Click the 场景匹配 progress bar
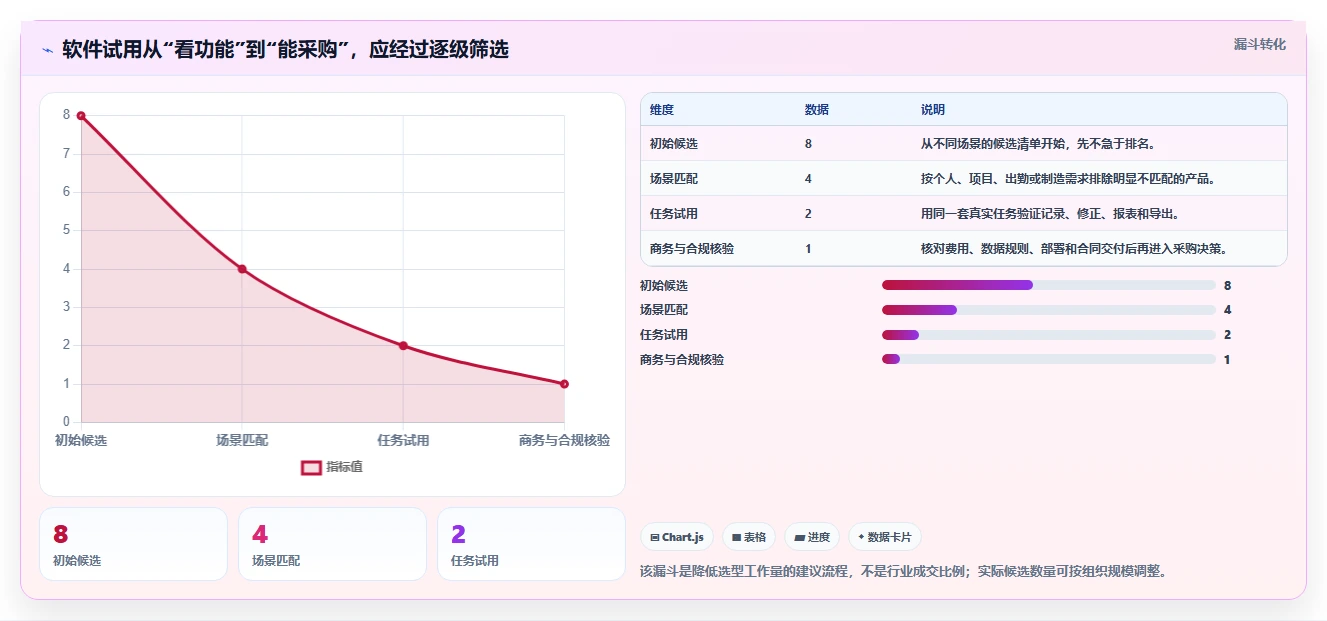Image resolution: width=1327 pixels, height=621 pixels. tap(1049, 310)
